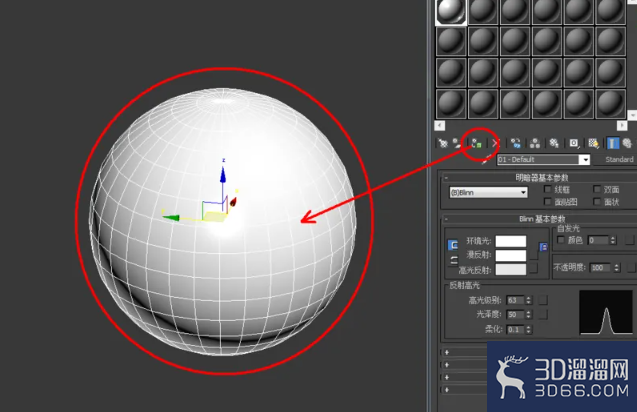The height and width of the screenshot is (412, 637).
Task: Click map button beside 漫反射 swatch
Action: 533,256
